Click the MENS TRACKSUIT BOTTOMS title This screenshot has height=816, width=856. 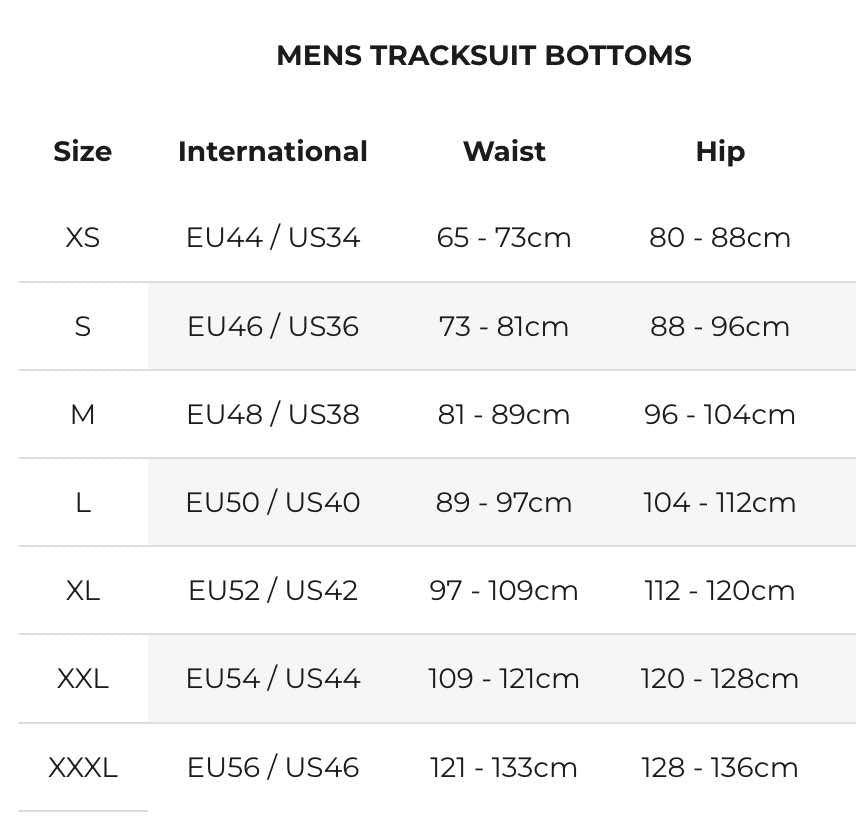tap(483, 56)
